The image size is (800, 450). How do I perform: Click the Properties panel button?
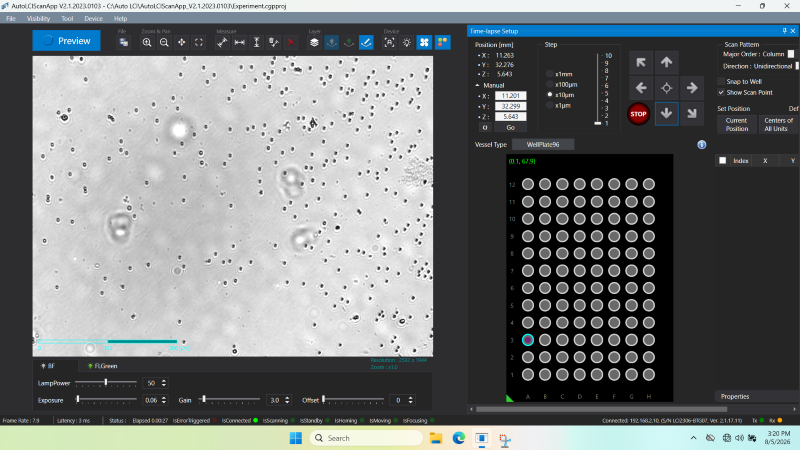coord(757,396)
